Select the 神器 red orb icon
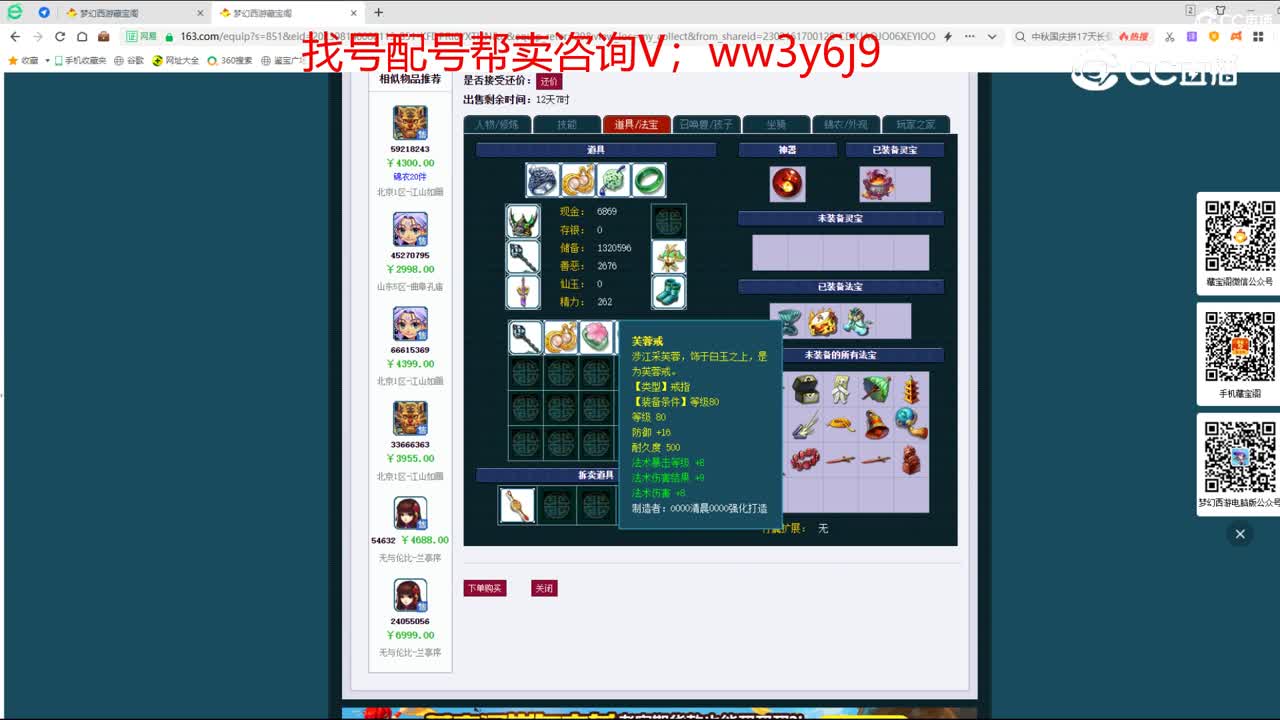 pyautogui.click(x=788, y=184)
